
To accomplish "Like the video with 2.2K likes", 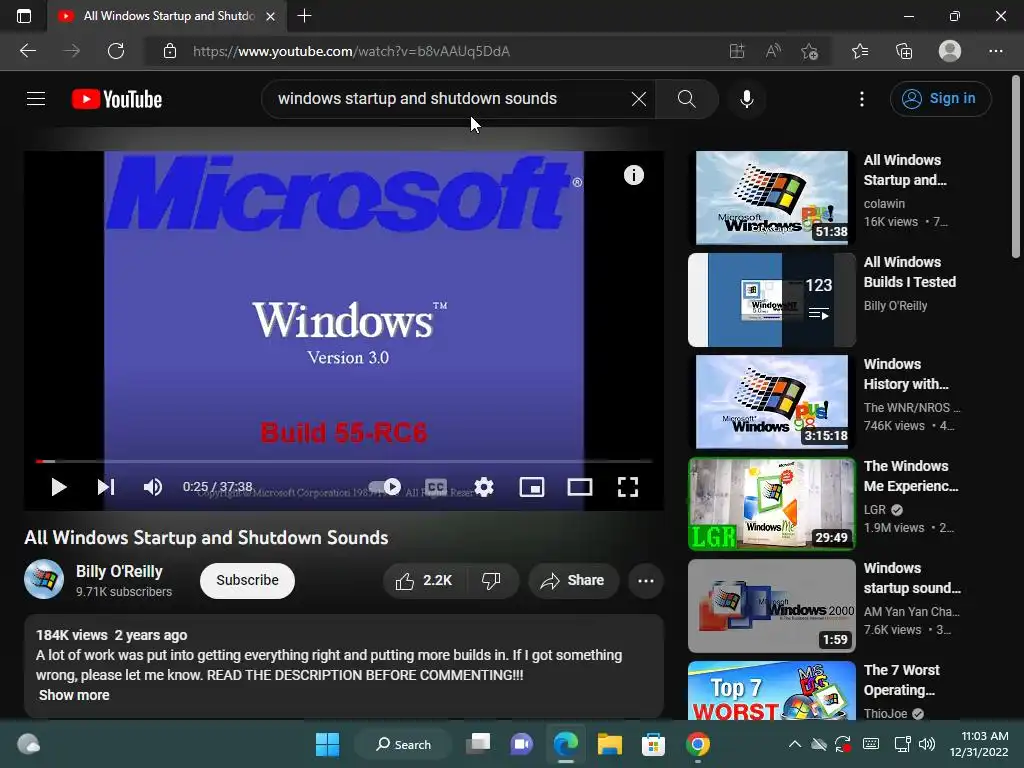I will click(424, 581).
